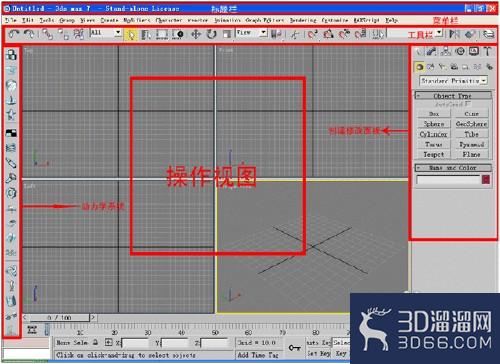Select the Select and Move tool
The width and height of the screenshot is (500, 364).
pyautogui.click(x=196, y=35)
